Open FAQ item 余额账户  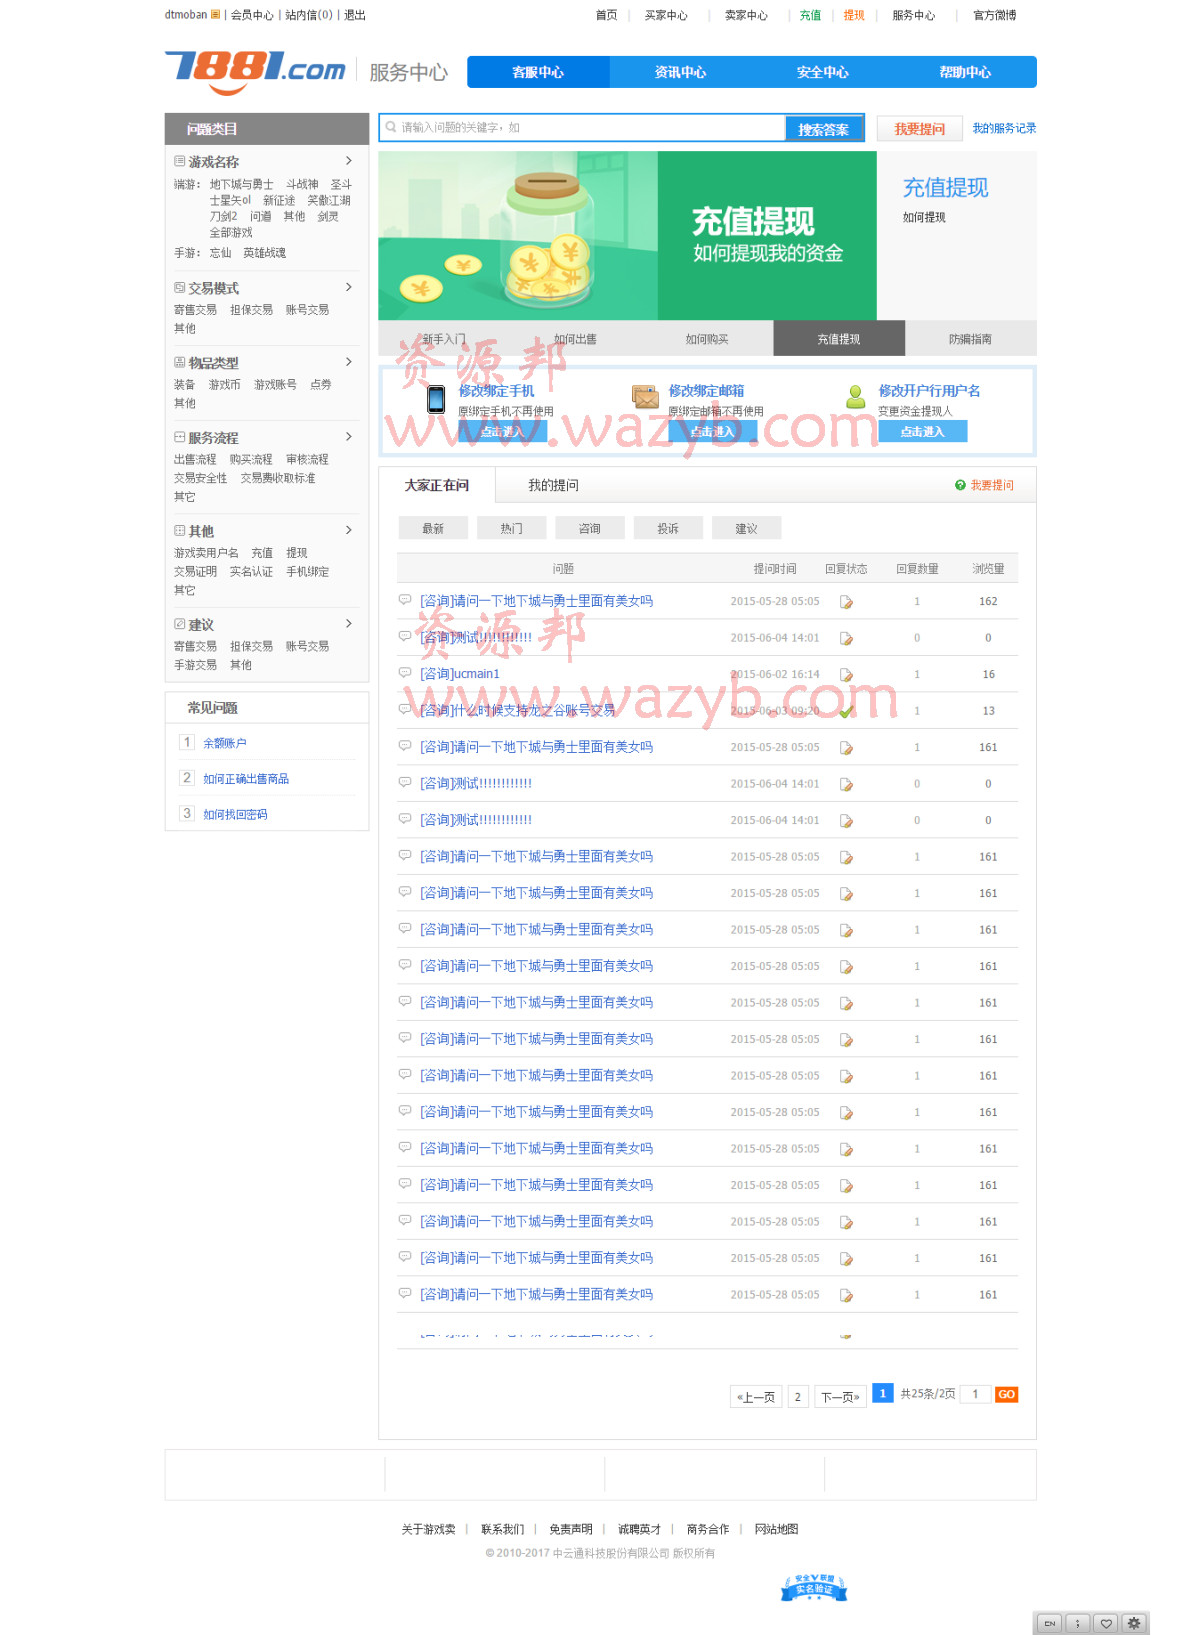[x=225, y=743]
